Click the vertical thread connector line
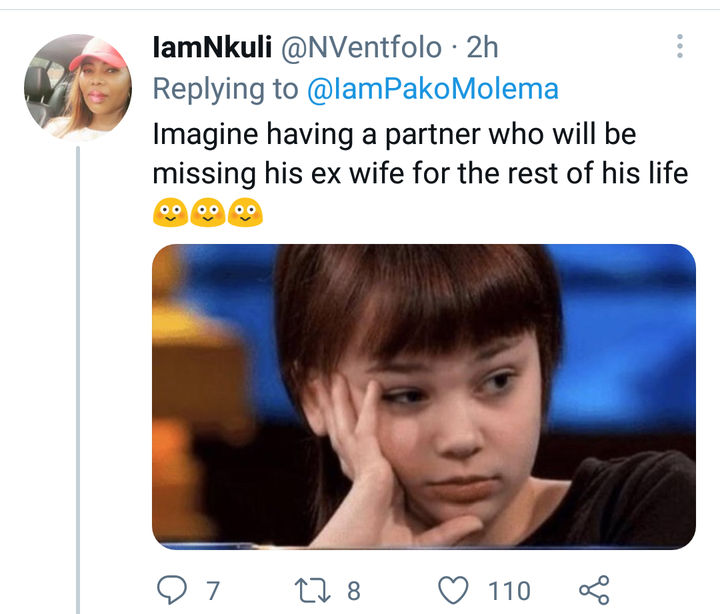720x614 pixels. 78,380
